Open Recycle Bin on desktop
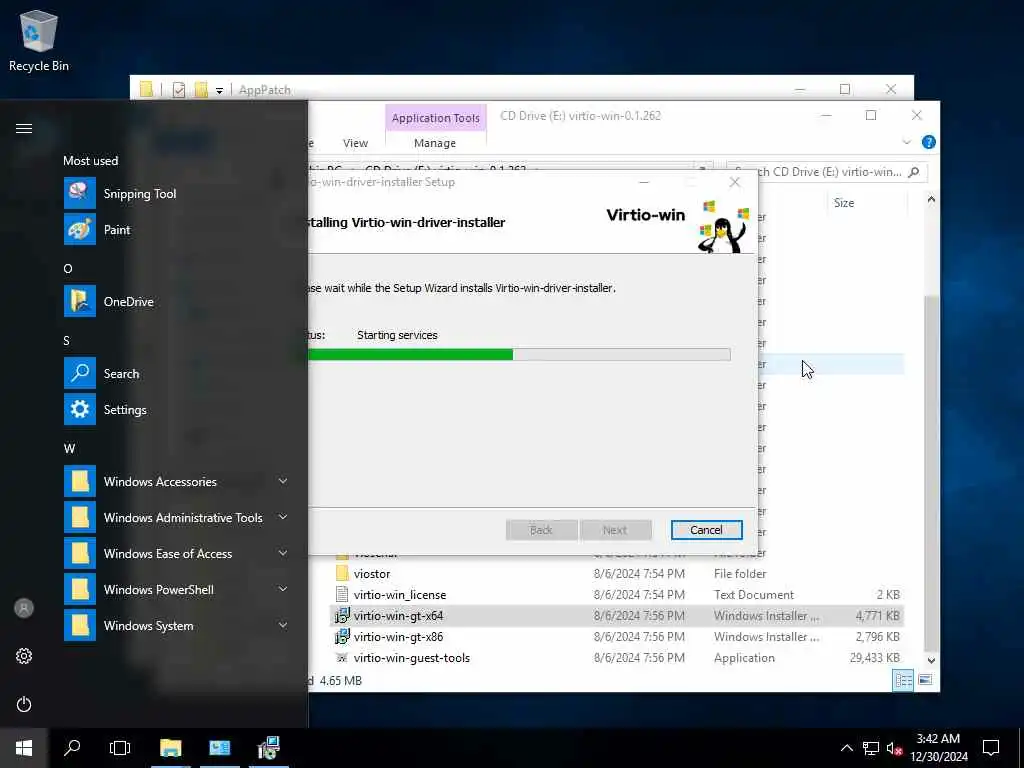This screenshot has height=768, width=1024. tap(39, 40)
